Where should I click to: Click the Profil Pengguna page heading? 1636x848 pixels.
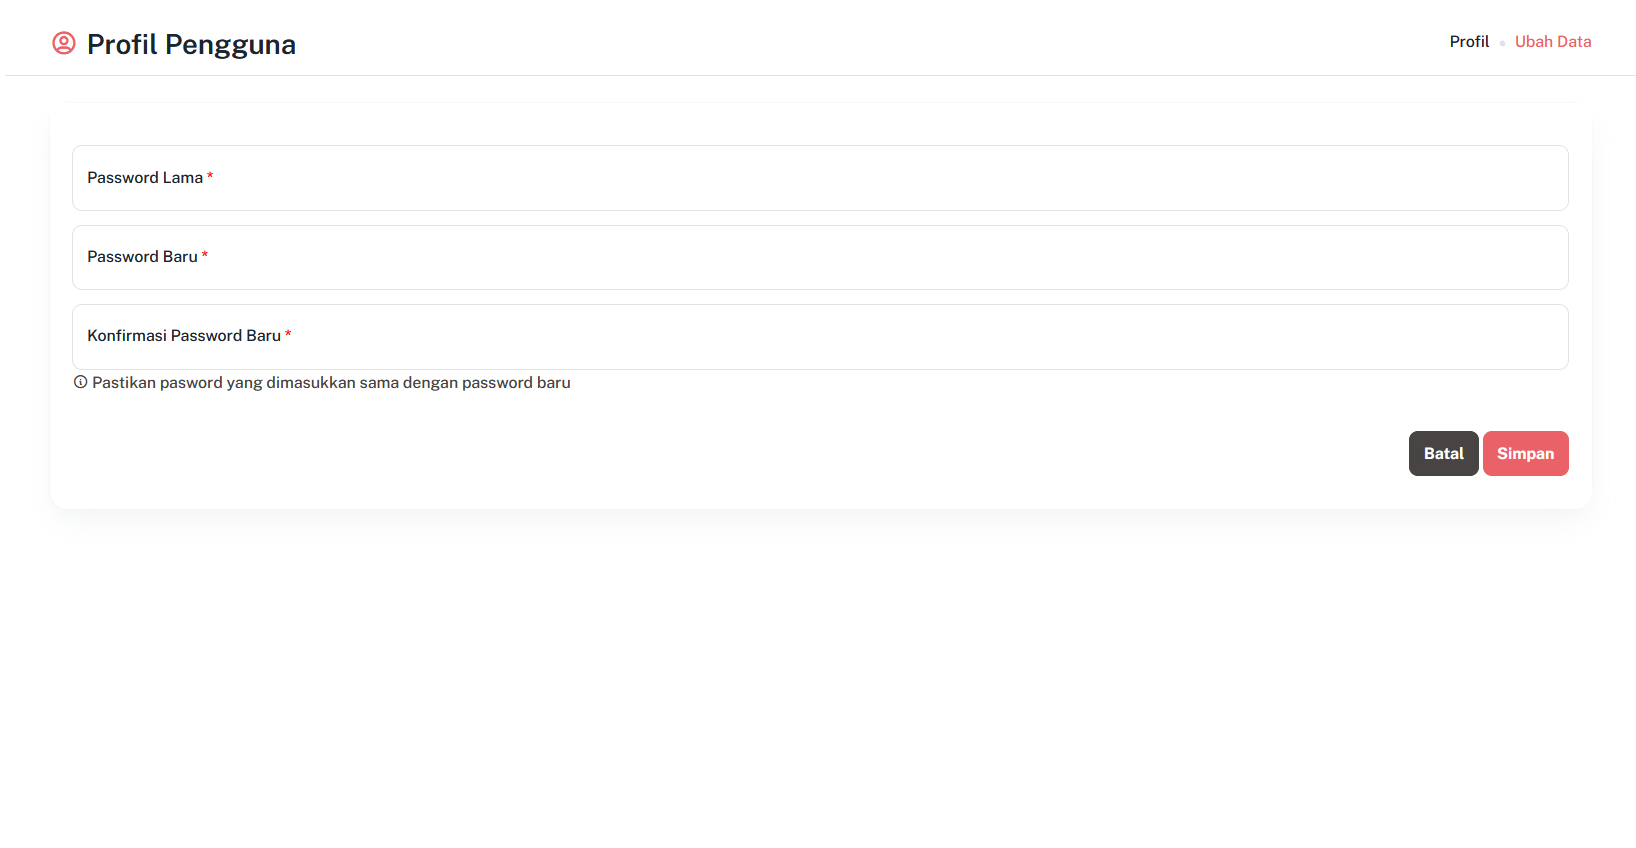click(x=191, y=44)
